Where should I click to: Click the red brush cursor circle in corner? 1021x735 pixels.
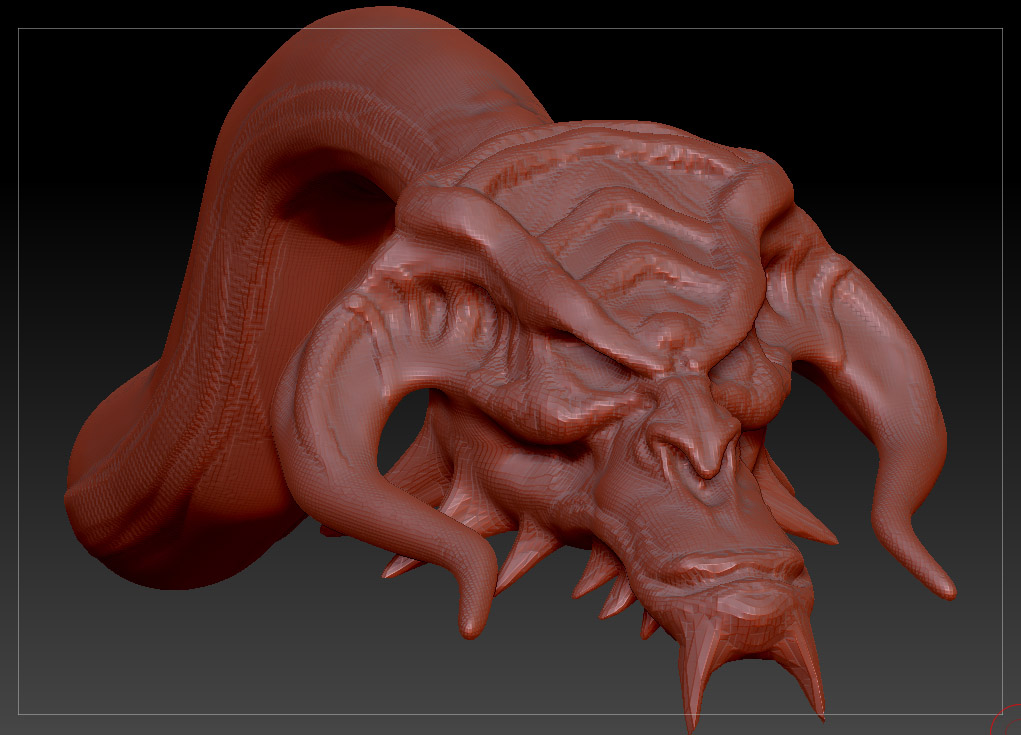[x=1006, y=721]
